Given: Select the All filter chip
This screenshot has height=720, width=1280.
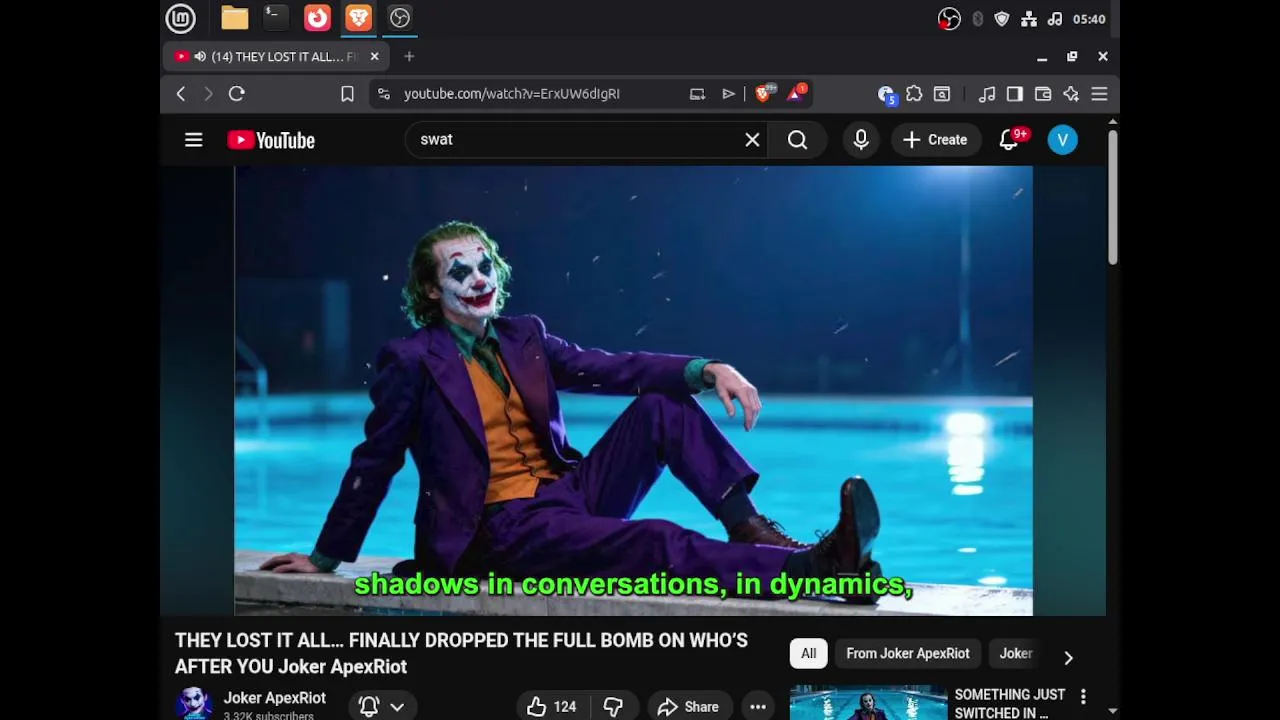Looking at the screenshot, I should (x=808, y=654).
